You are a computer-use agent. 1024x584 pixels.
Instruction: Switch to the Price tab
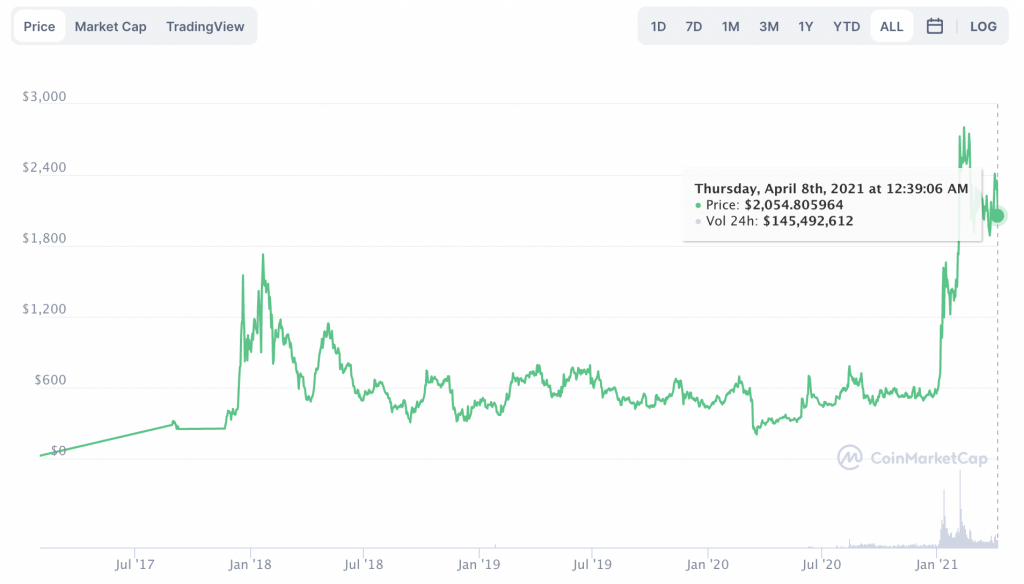39,26
